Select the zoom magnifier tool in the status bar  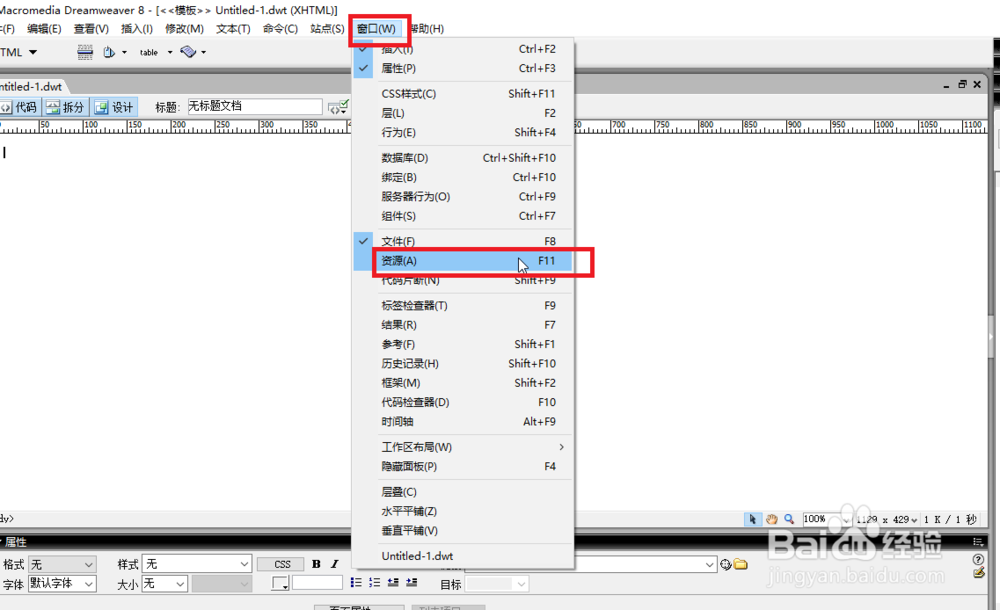click(x=789, y=519)
